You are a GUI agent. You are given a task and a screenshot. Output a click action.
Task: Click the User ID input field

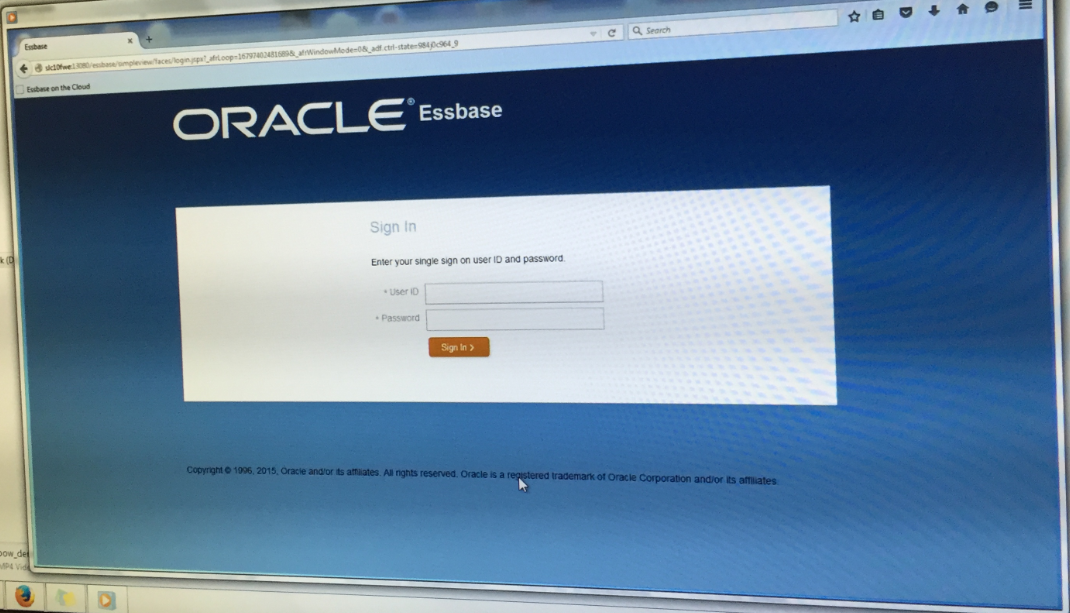click(x=514, y=291)
